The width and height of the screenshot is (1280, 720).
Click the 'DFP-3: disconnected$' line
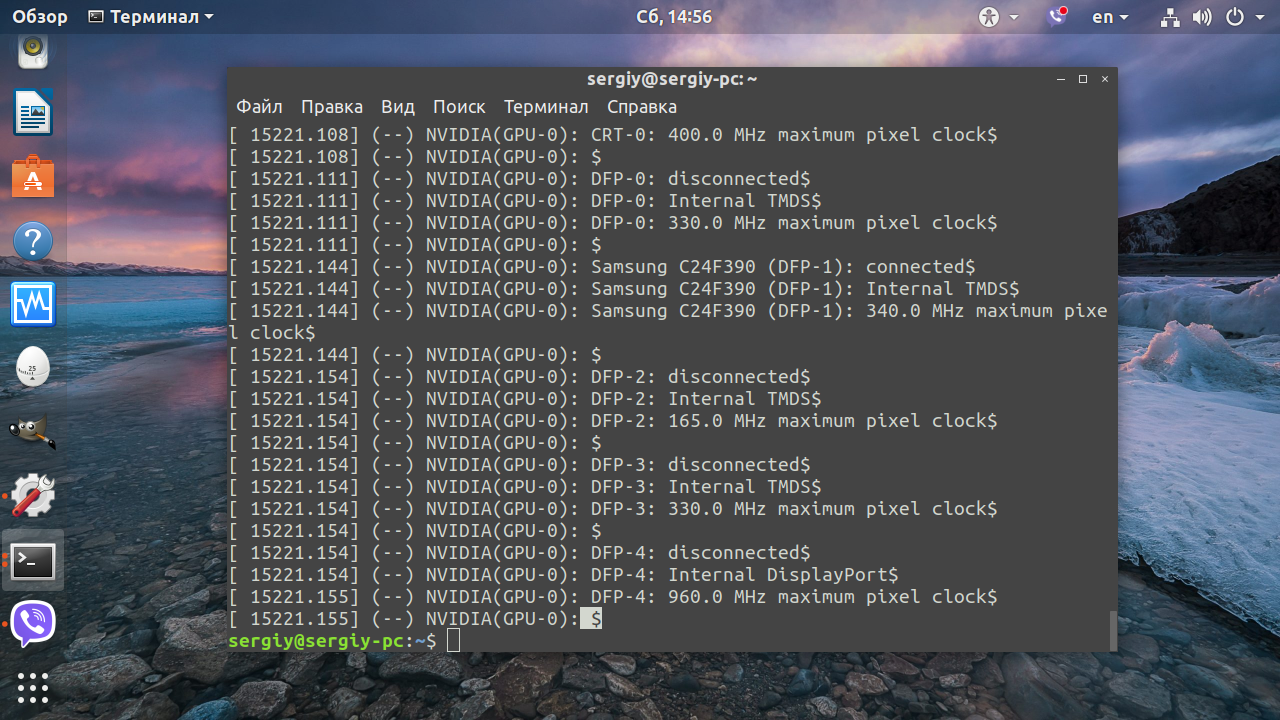[x=701, y=464]
